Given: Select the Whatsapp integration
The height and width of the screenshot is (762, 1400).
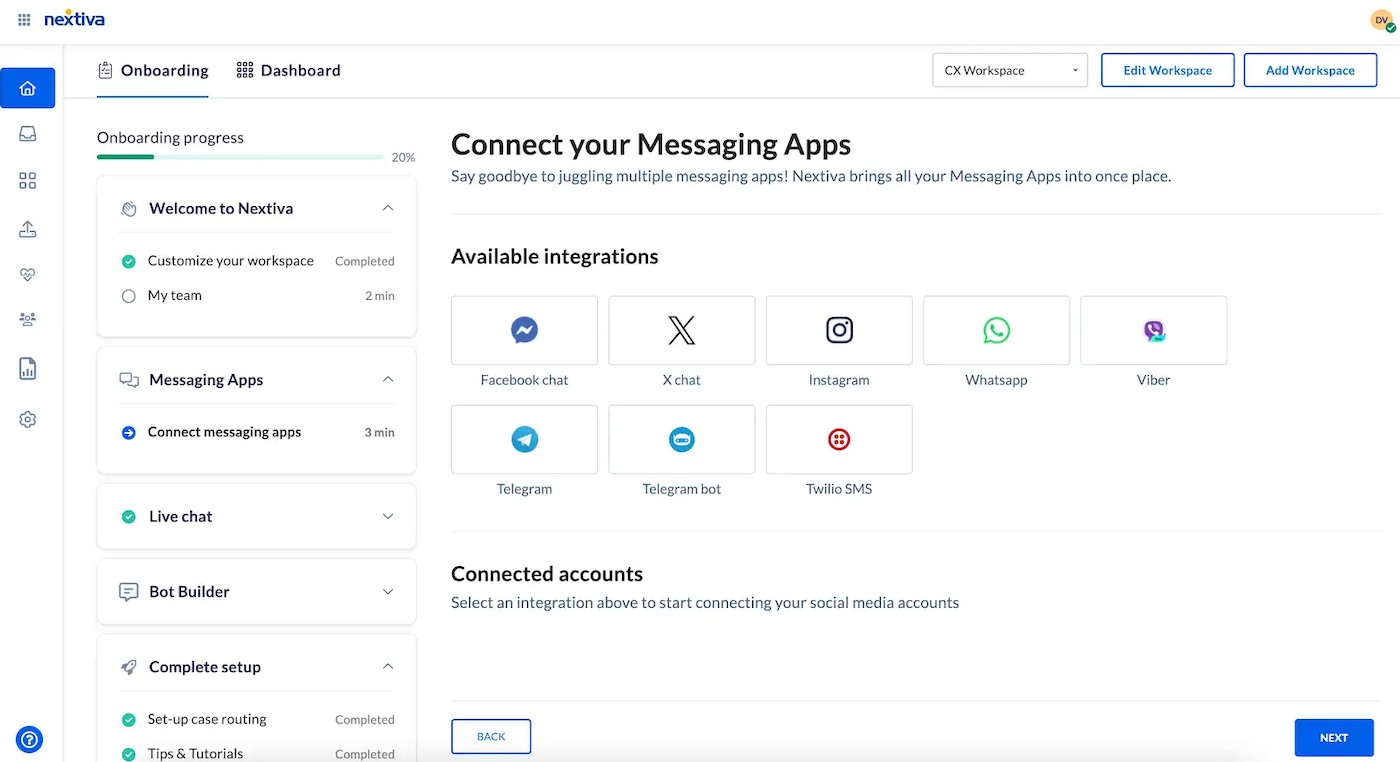Looking at the screenshot, I should coord(996,330).
